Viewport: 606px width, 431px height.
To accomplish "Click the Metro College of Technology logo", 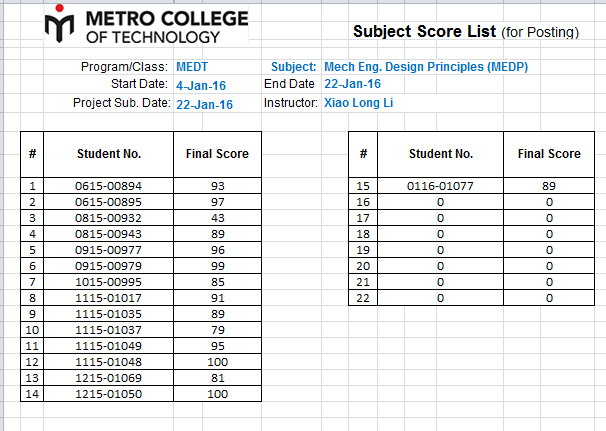I will click(146, 24).
